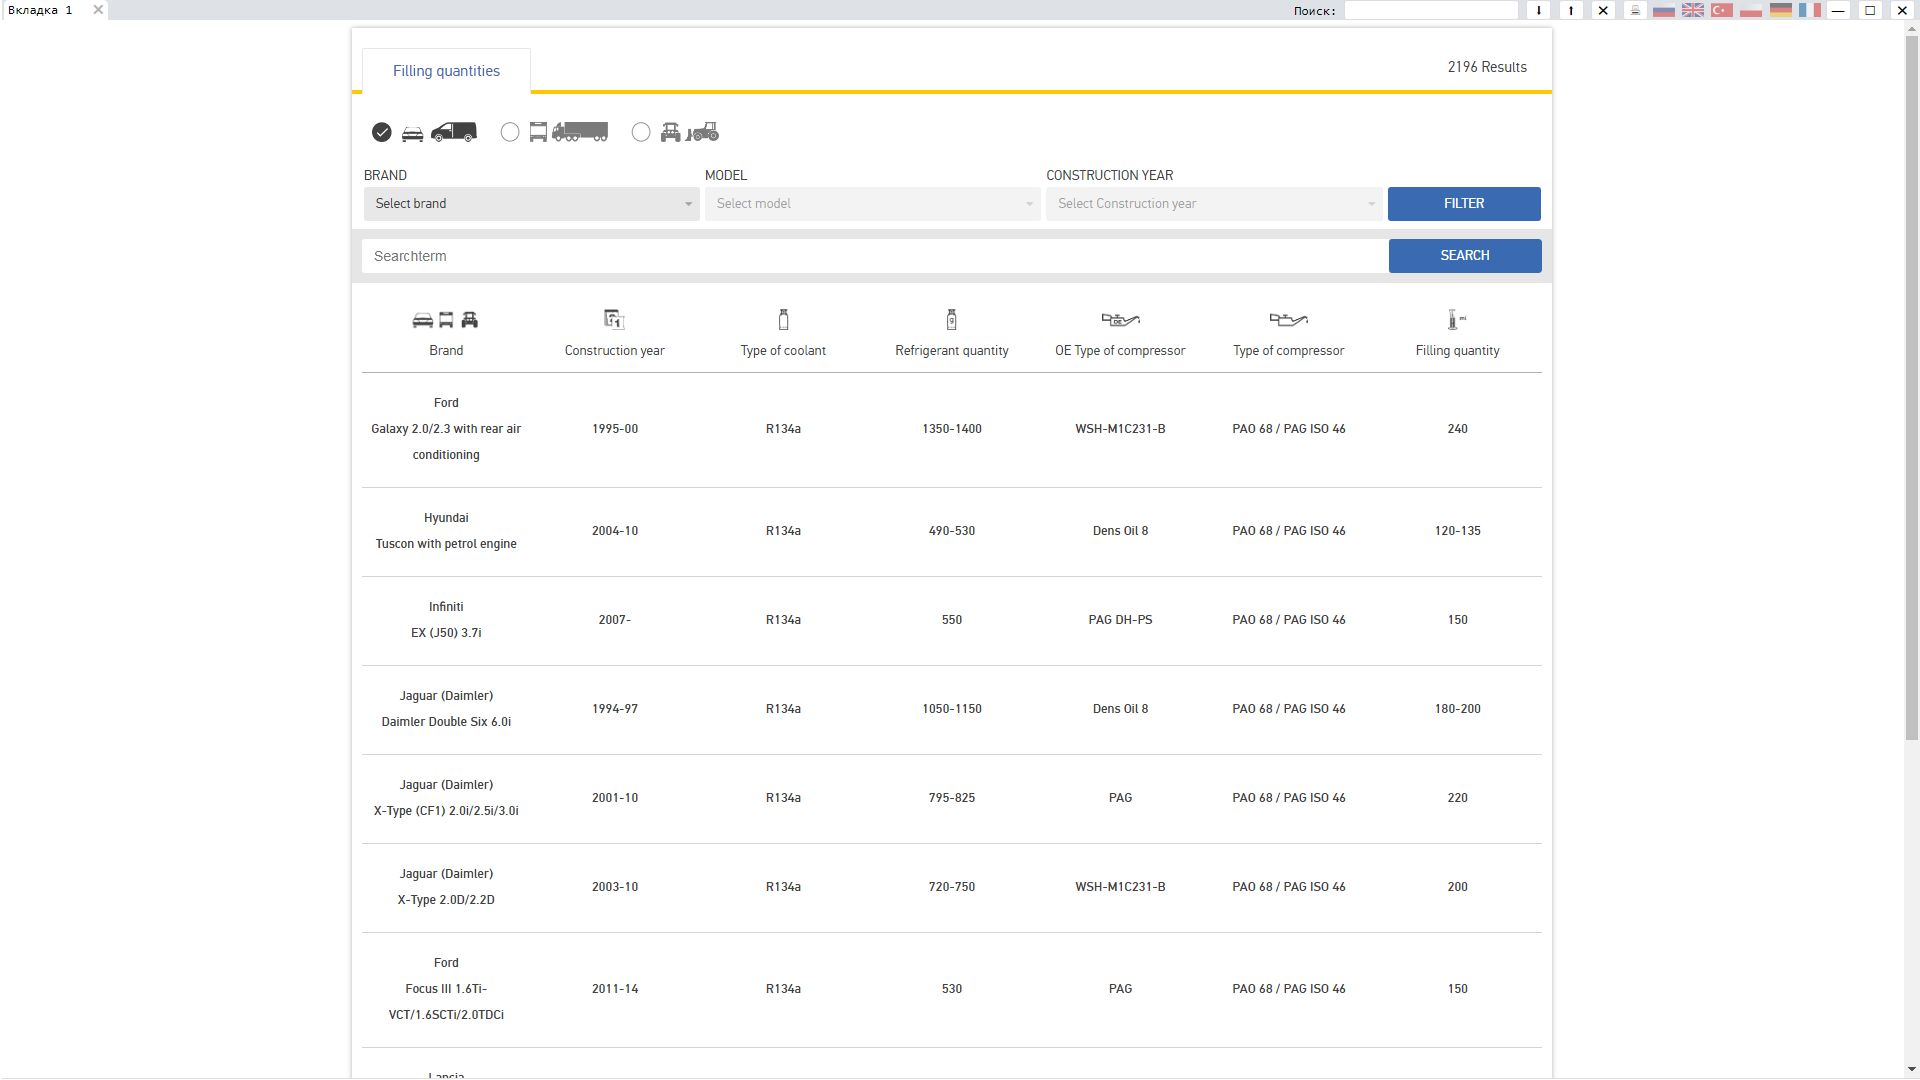Open the Select brand dropdown
The image size is (1920, 1080).
[531, 204]
